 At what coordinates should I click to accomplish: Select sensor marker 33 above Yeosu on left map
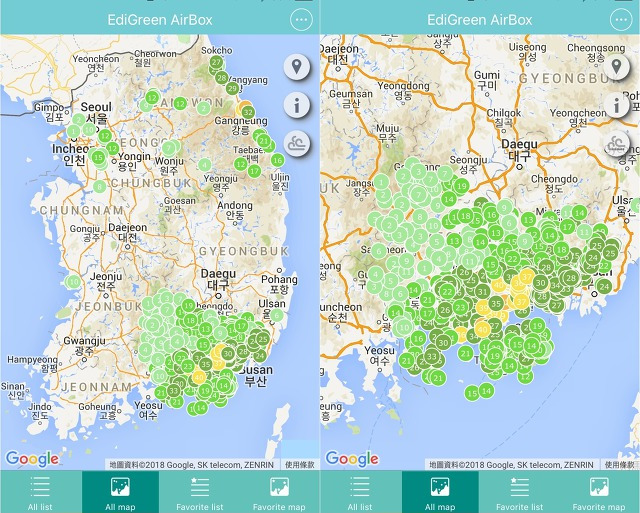click(173, 391)
